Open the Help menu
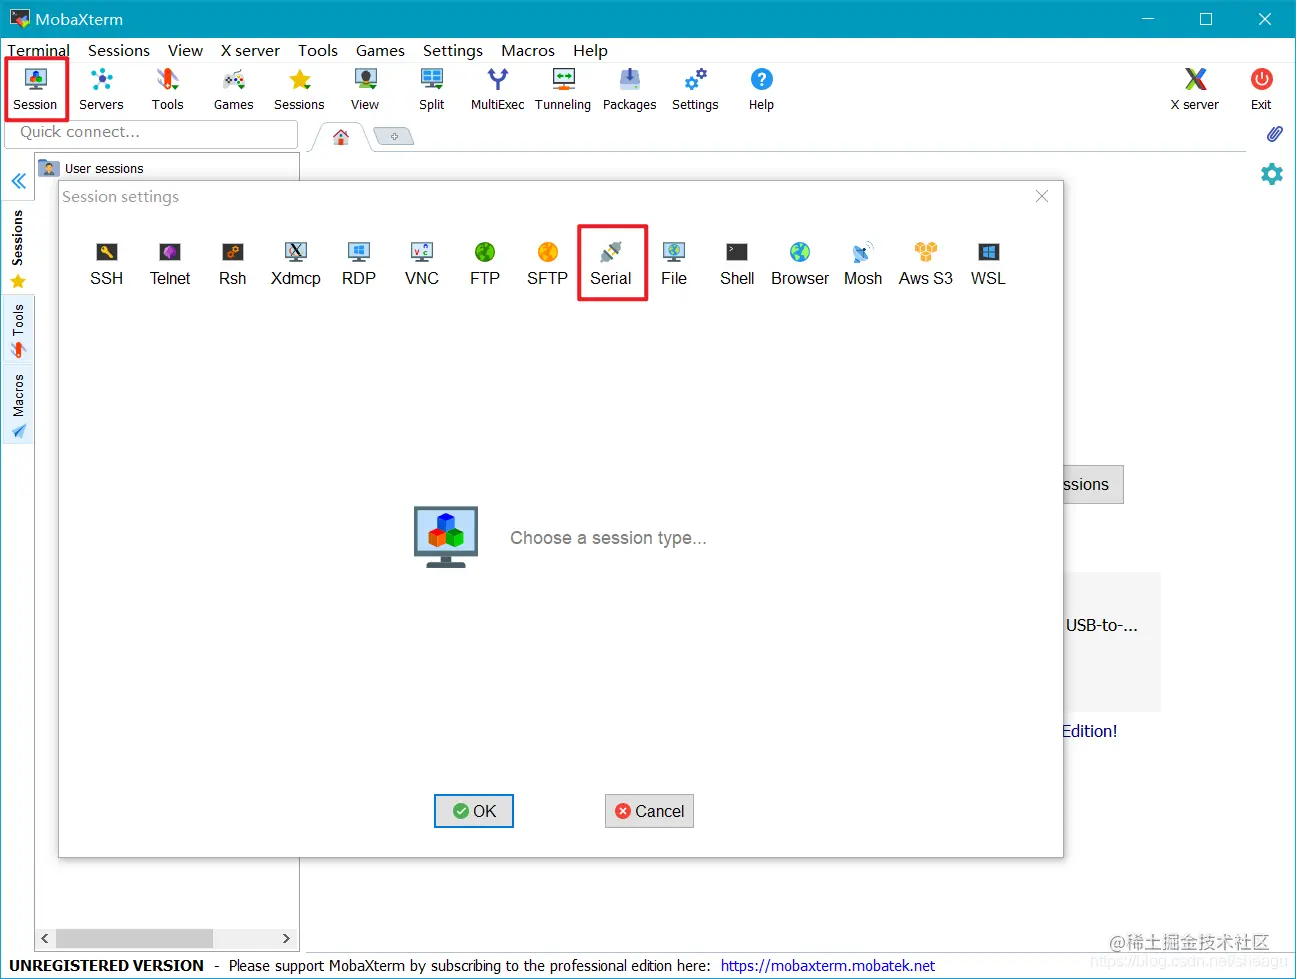The width and height of the screenshot is (1296, 979). [590, 50]
